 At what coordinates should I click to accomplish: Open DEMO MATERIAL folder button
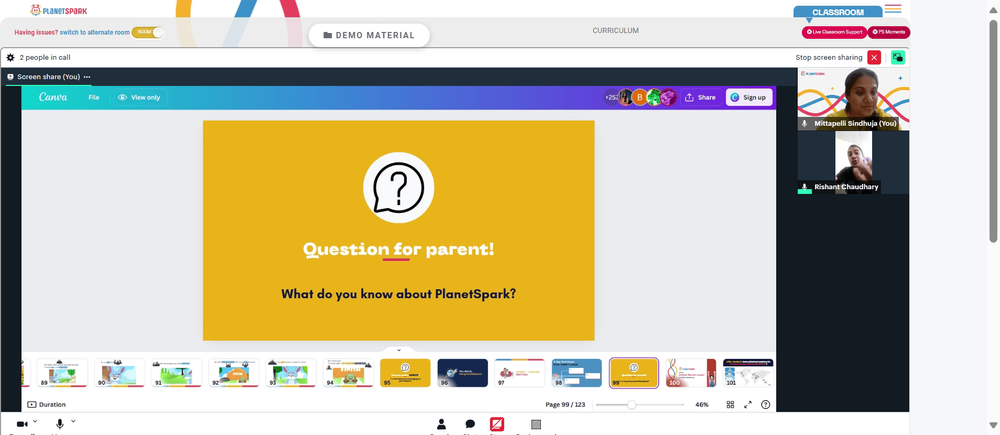[x=369, y=35]
